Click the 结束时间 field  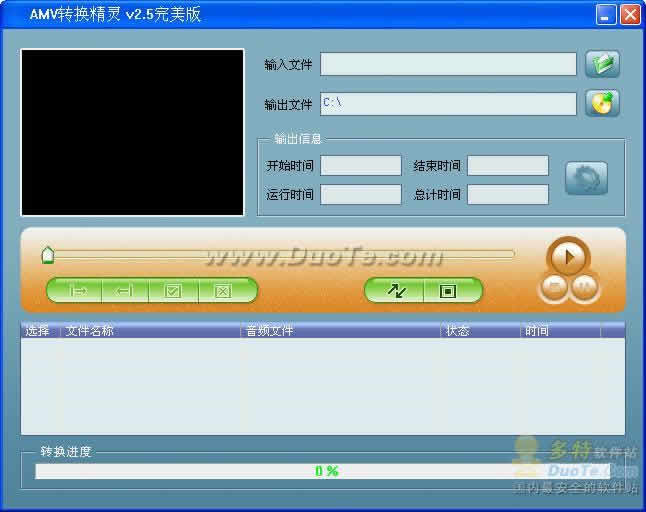point(508,165)
